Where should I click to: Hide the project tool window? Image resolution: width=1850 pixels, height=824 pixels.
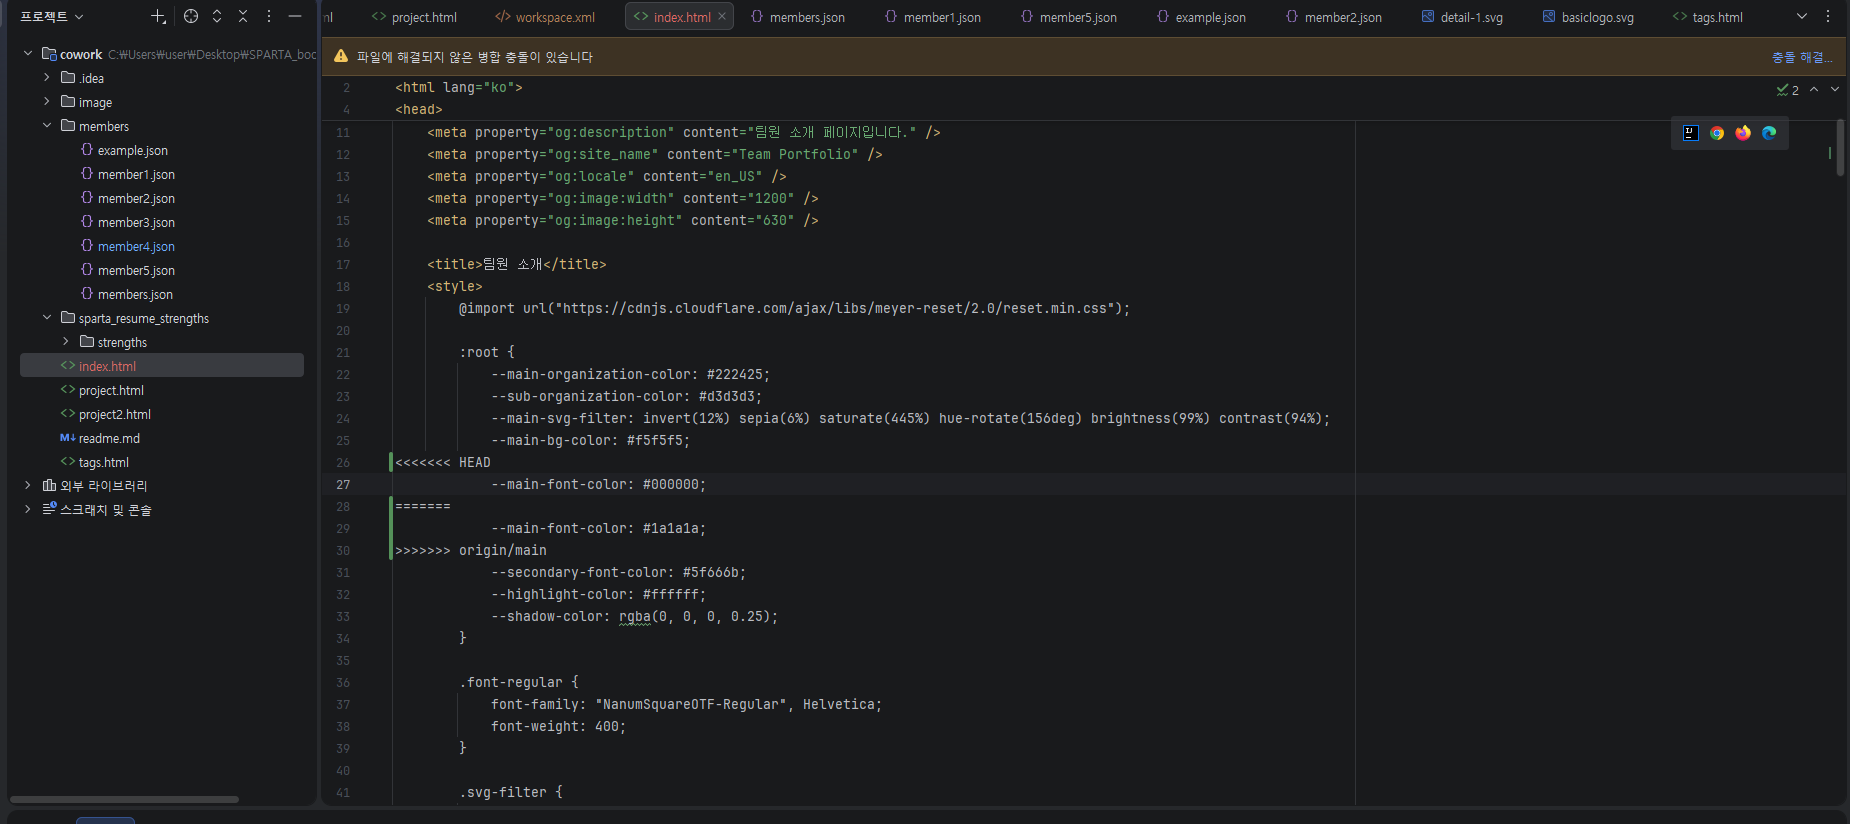point(295,16)
